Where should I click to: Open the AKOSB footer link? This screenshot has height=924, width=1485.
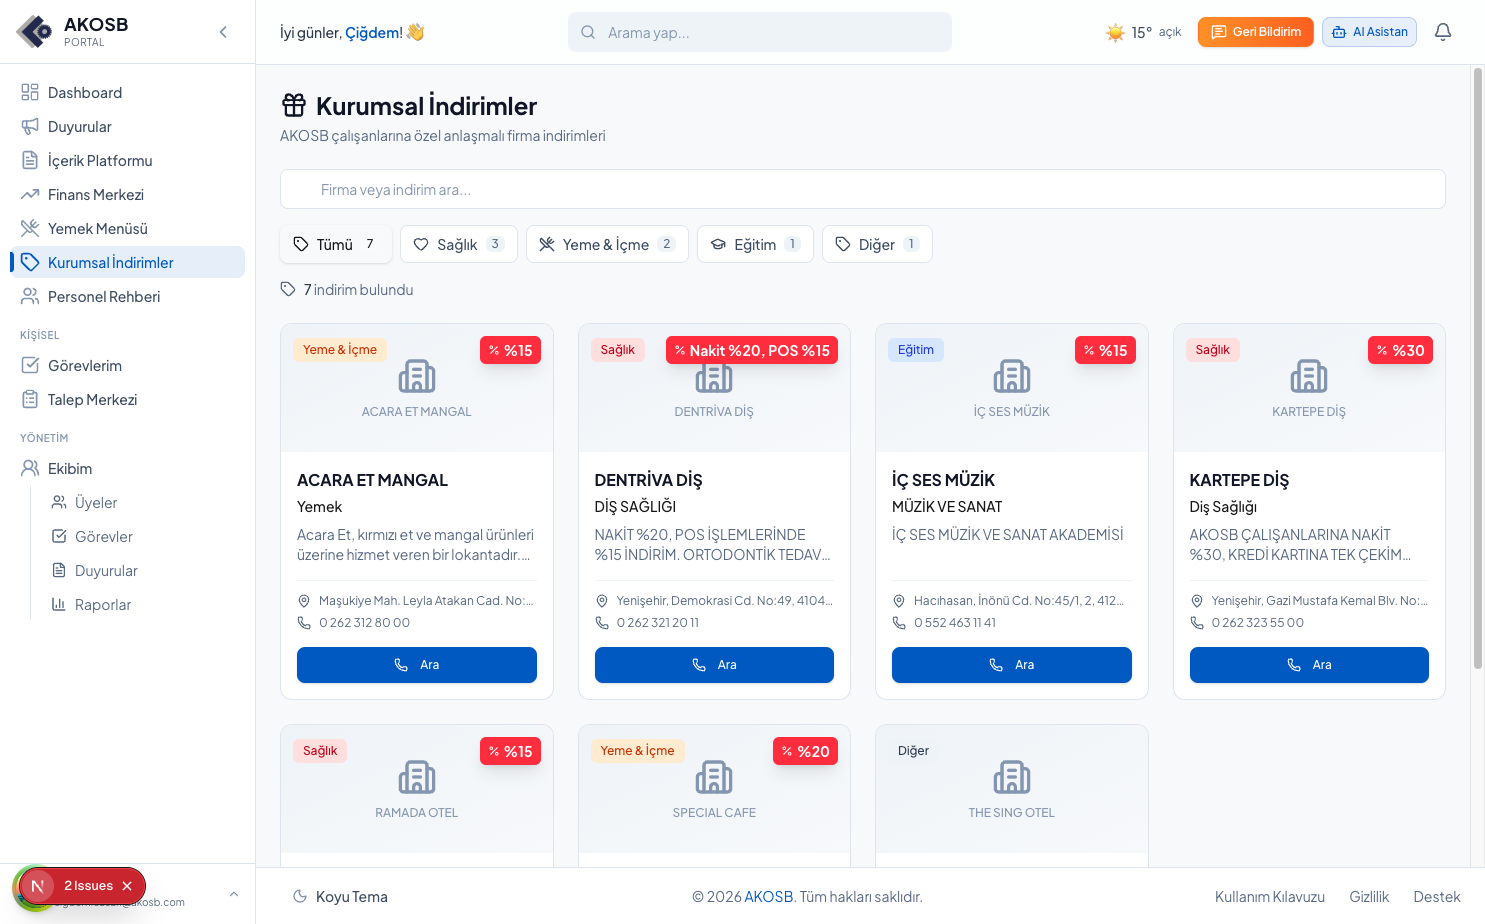pos(769,897)
